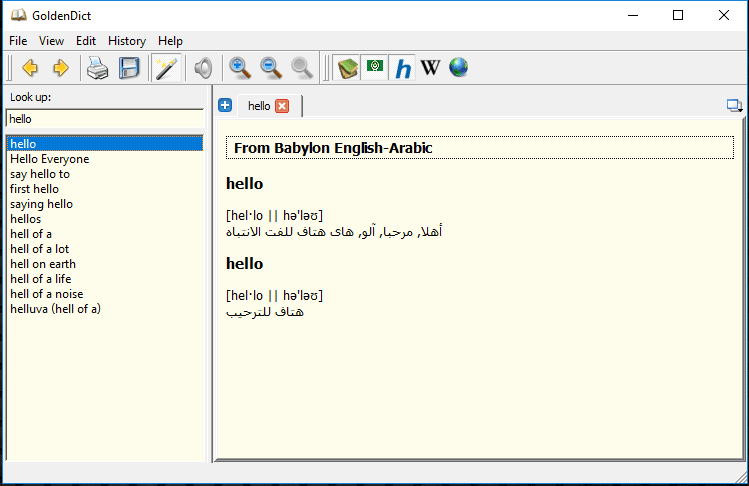This screenshot has height=486, width=749.
Task: Play pronunciation with the speaker icon
Action: pos(203,68)
